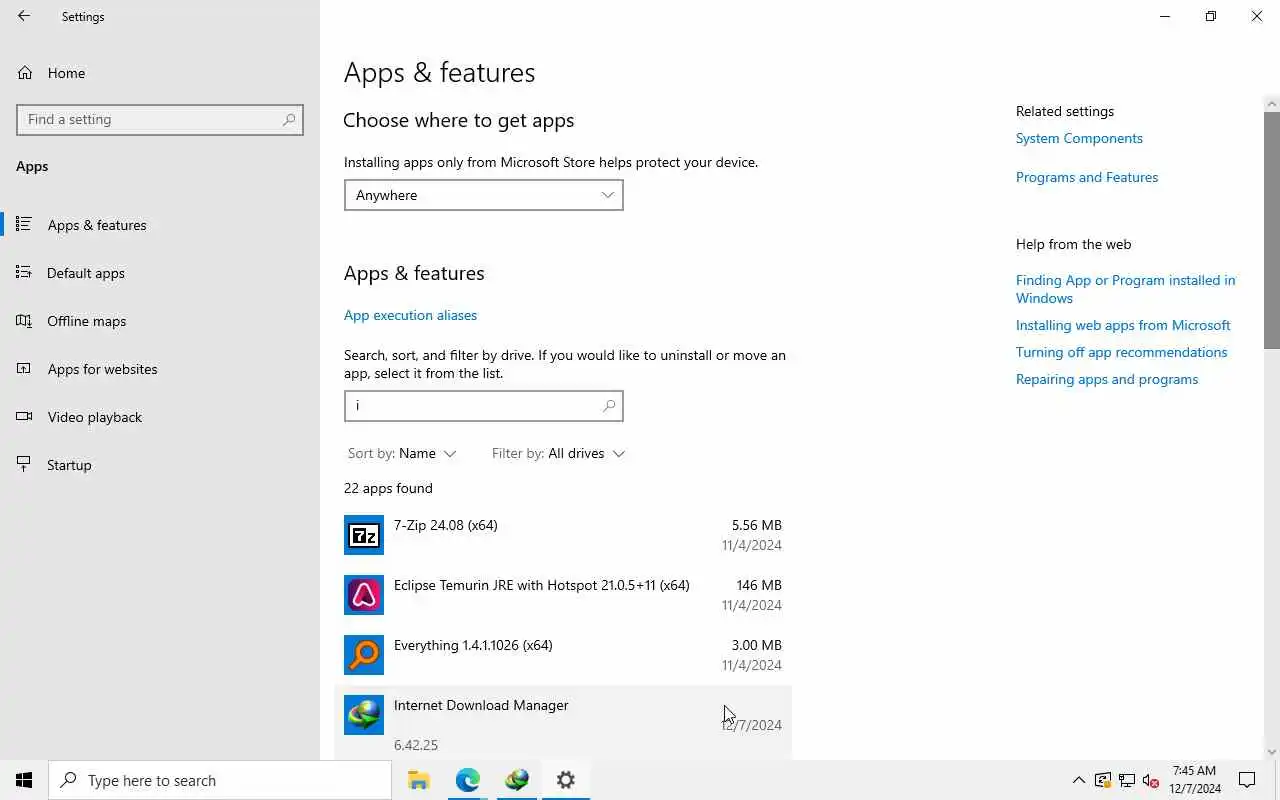Click the vertical scrollbar thumb

click(1272, 230)
